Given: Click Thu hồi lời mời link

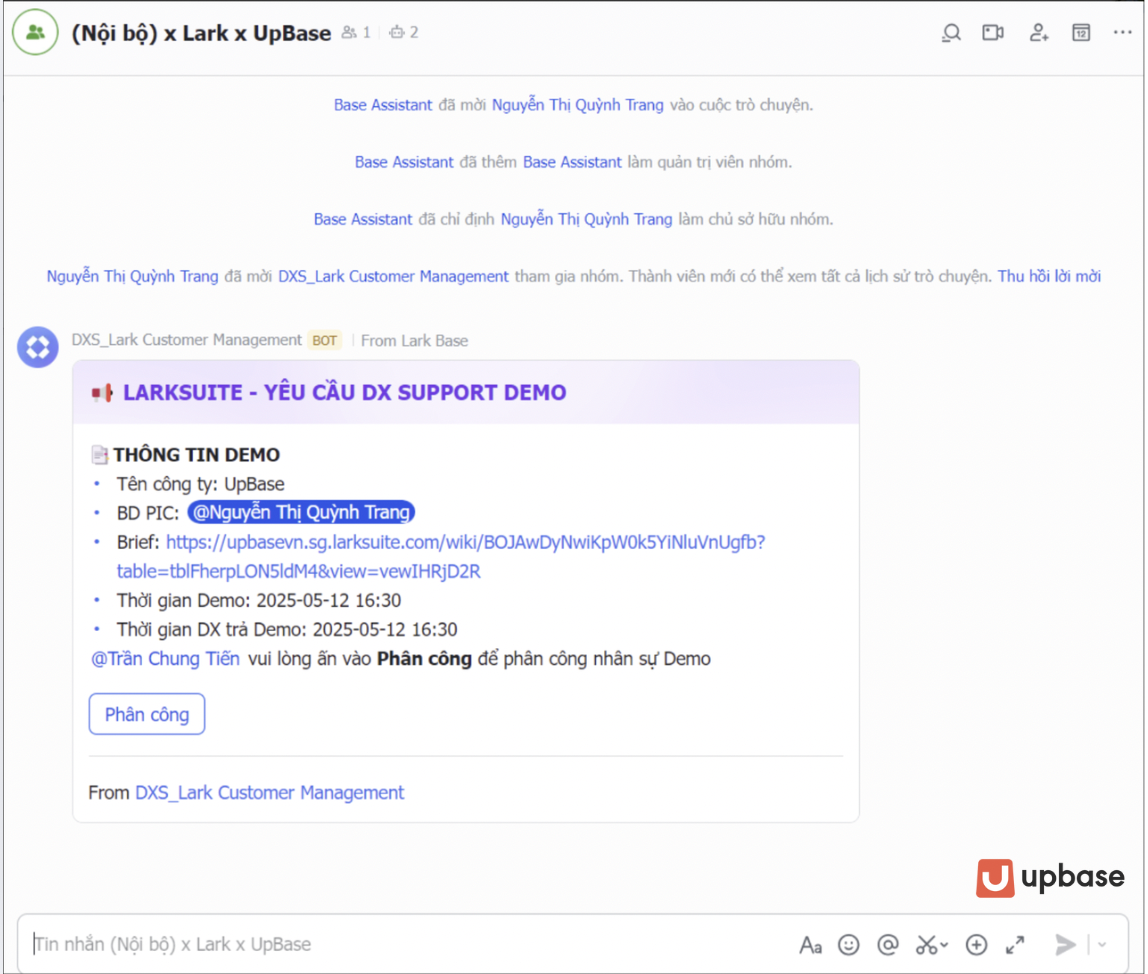Looking at the screenshot, I should (1049, 276).
